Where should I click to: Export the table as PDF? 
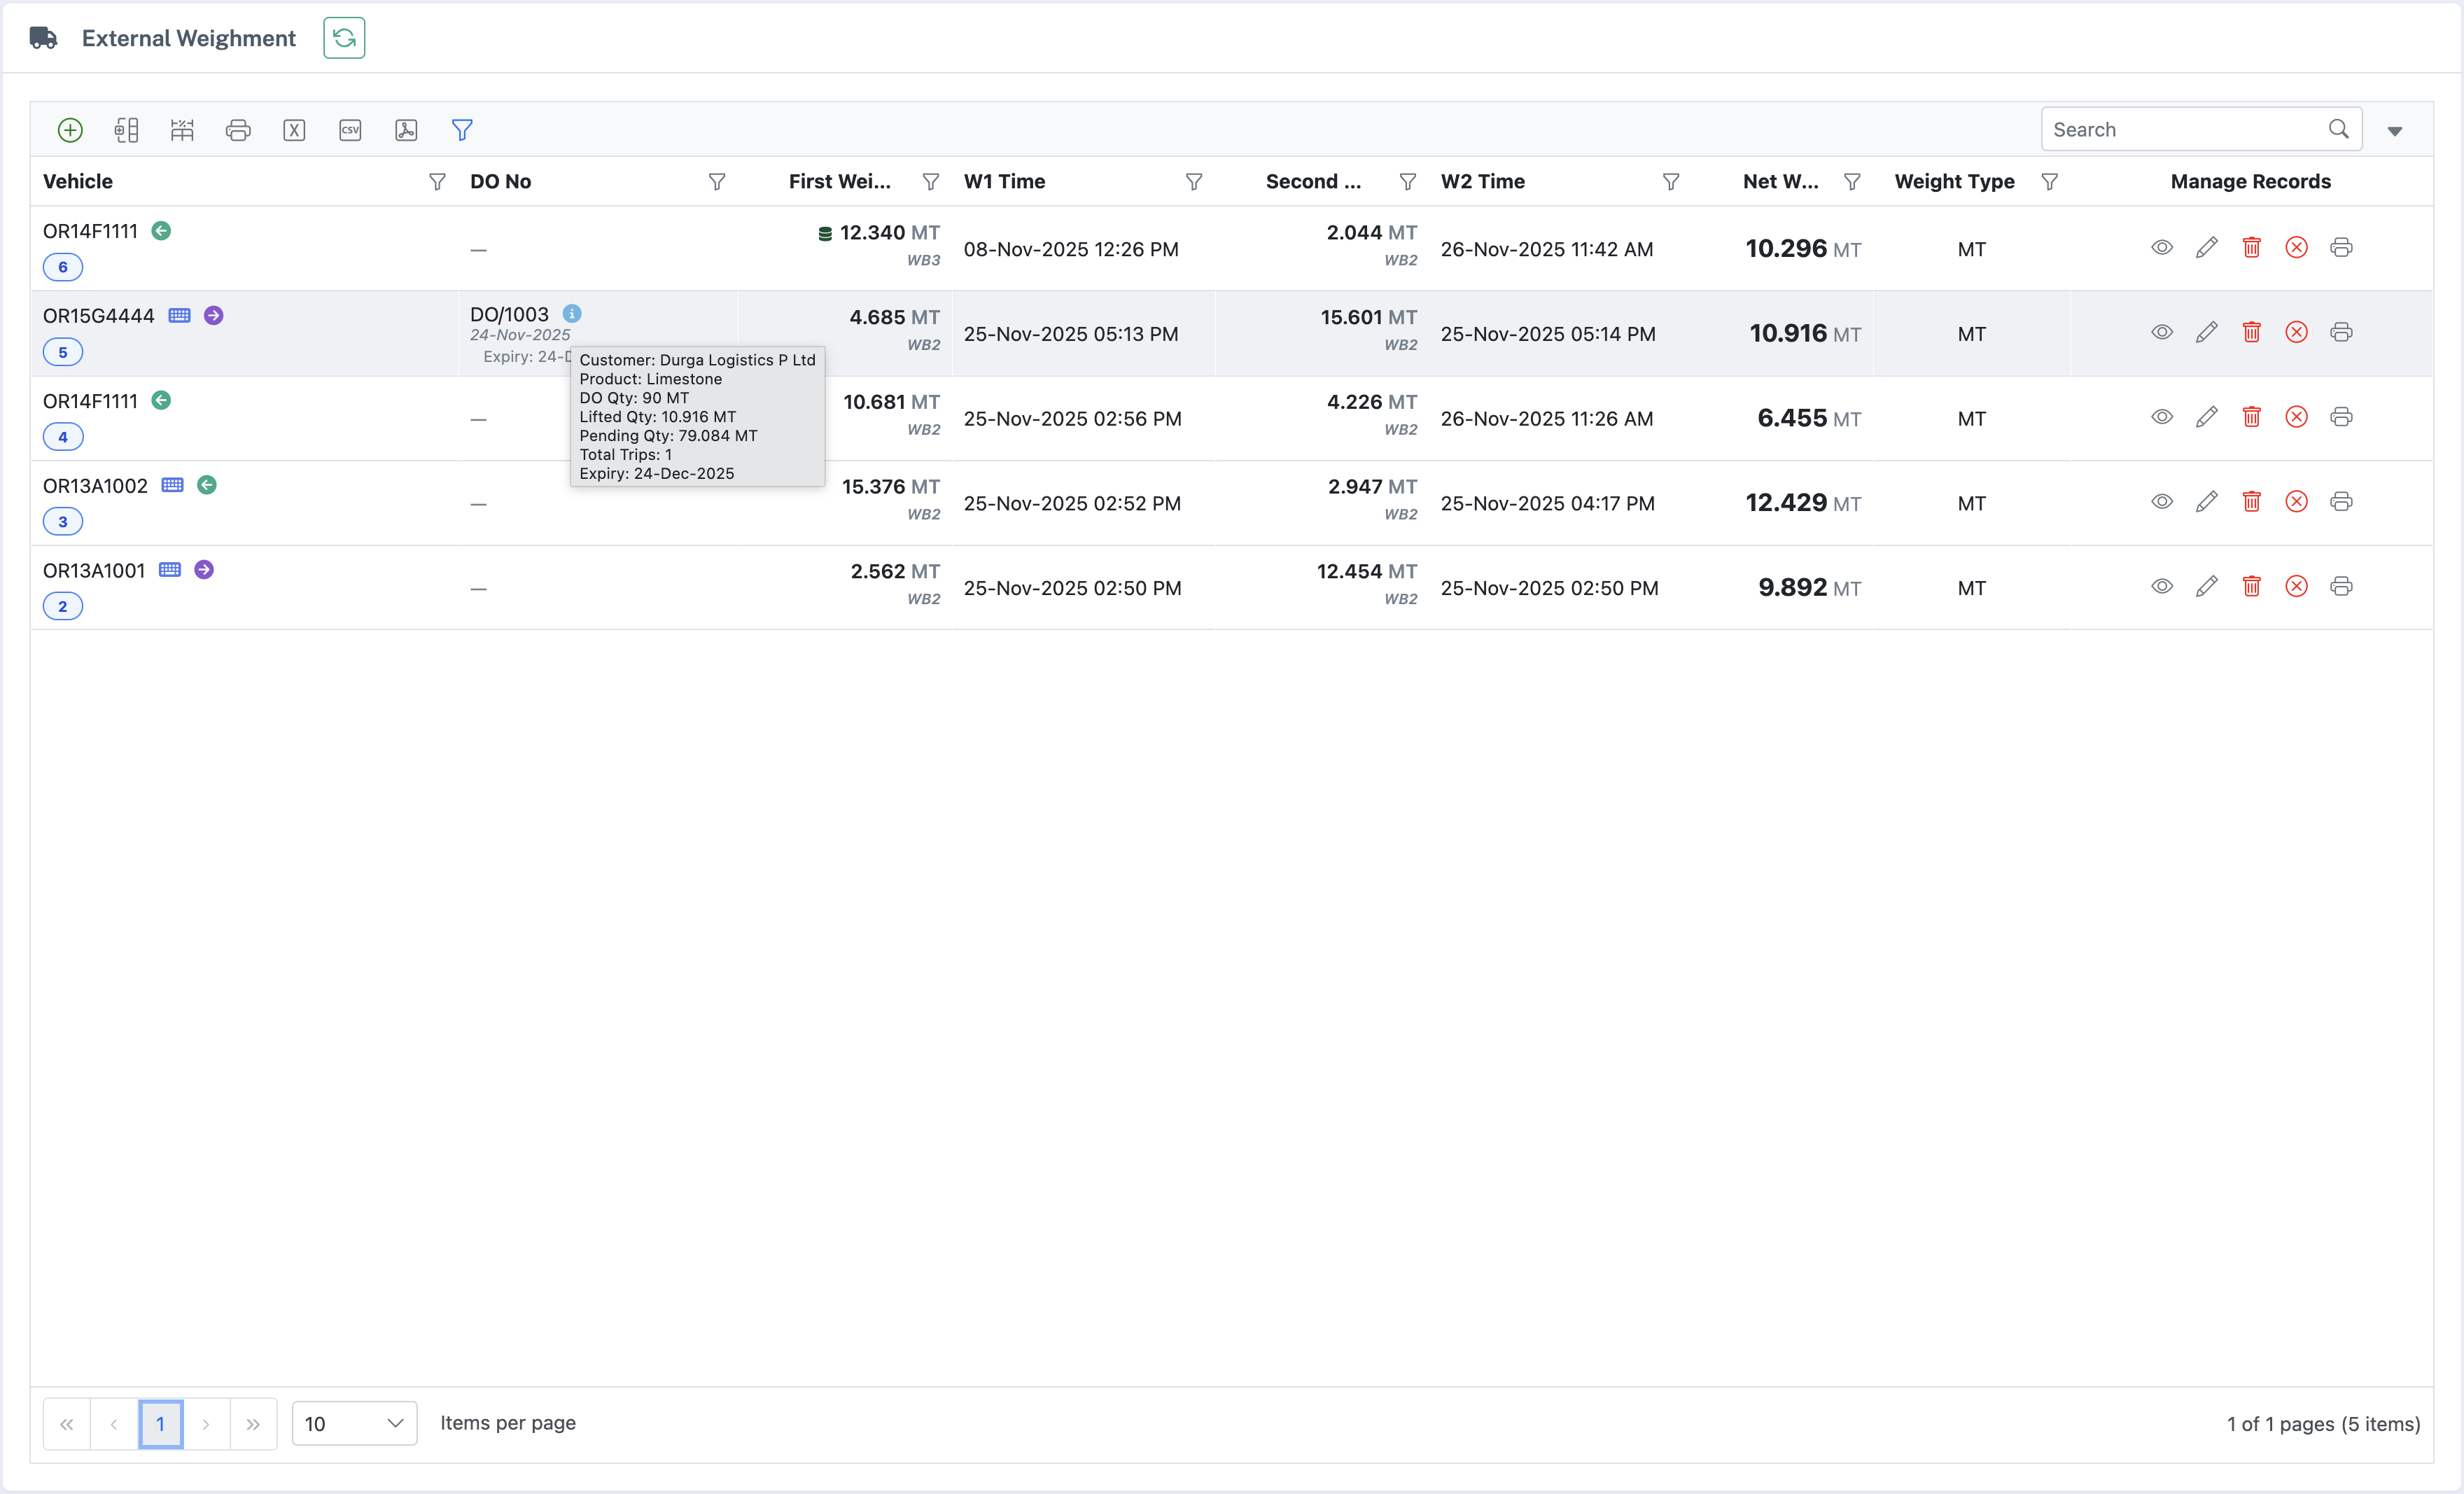point(406,130)
